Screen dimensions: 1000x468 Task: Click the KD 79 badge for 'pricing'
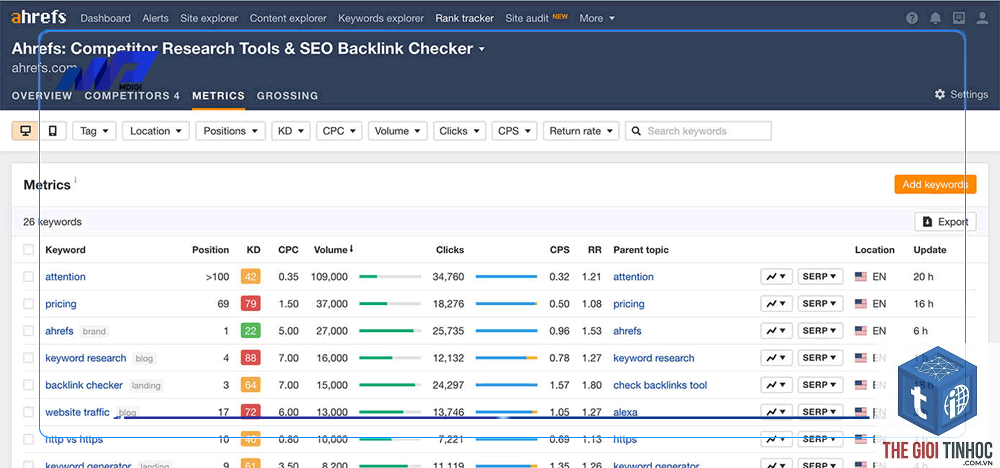251,304
